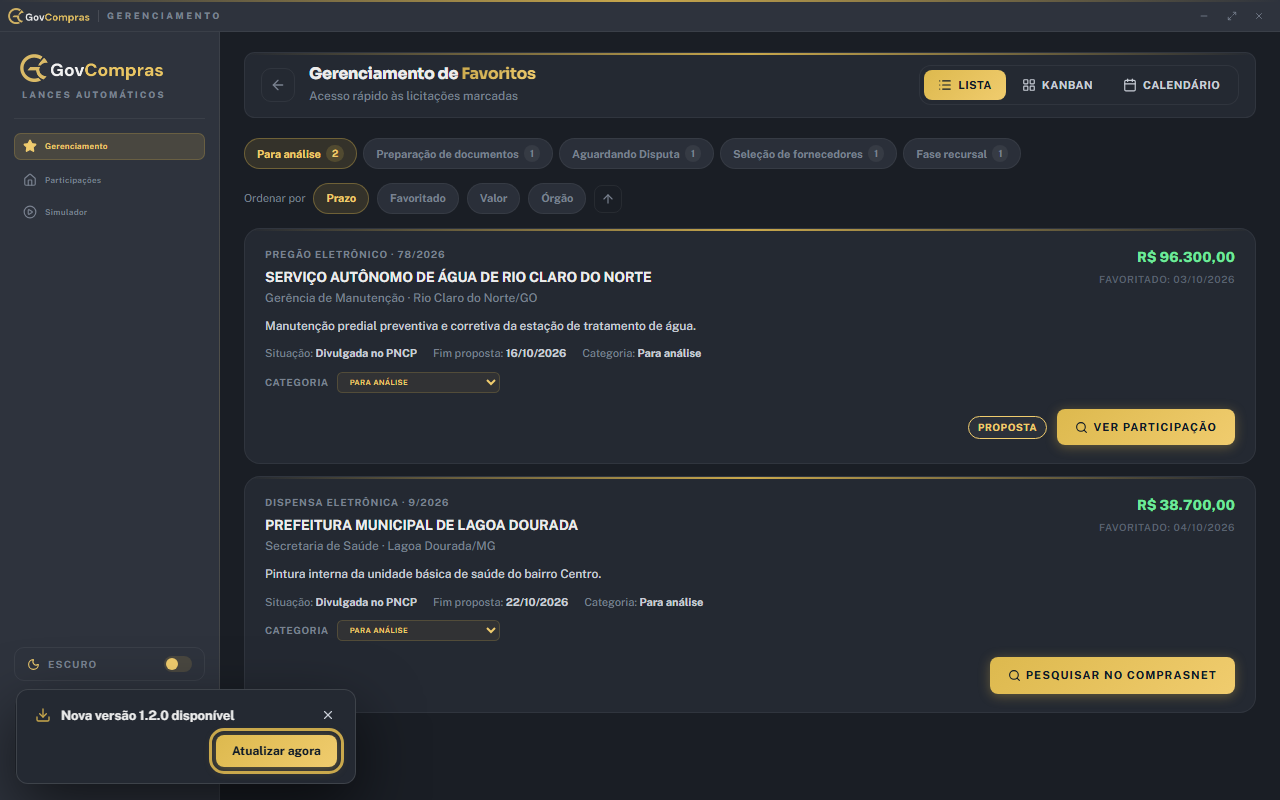
Task: Click the Fim proposta date 22/10/2026
Action: pos(537,602)
